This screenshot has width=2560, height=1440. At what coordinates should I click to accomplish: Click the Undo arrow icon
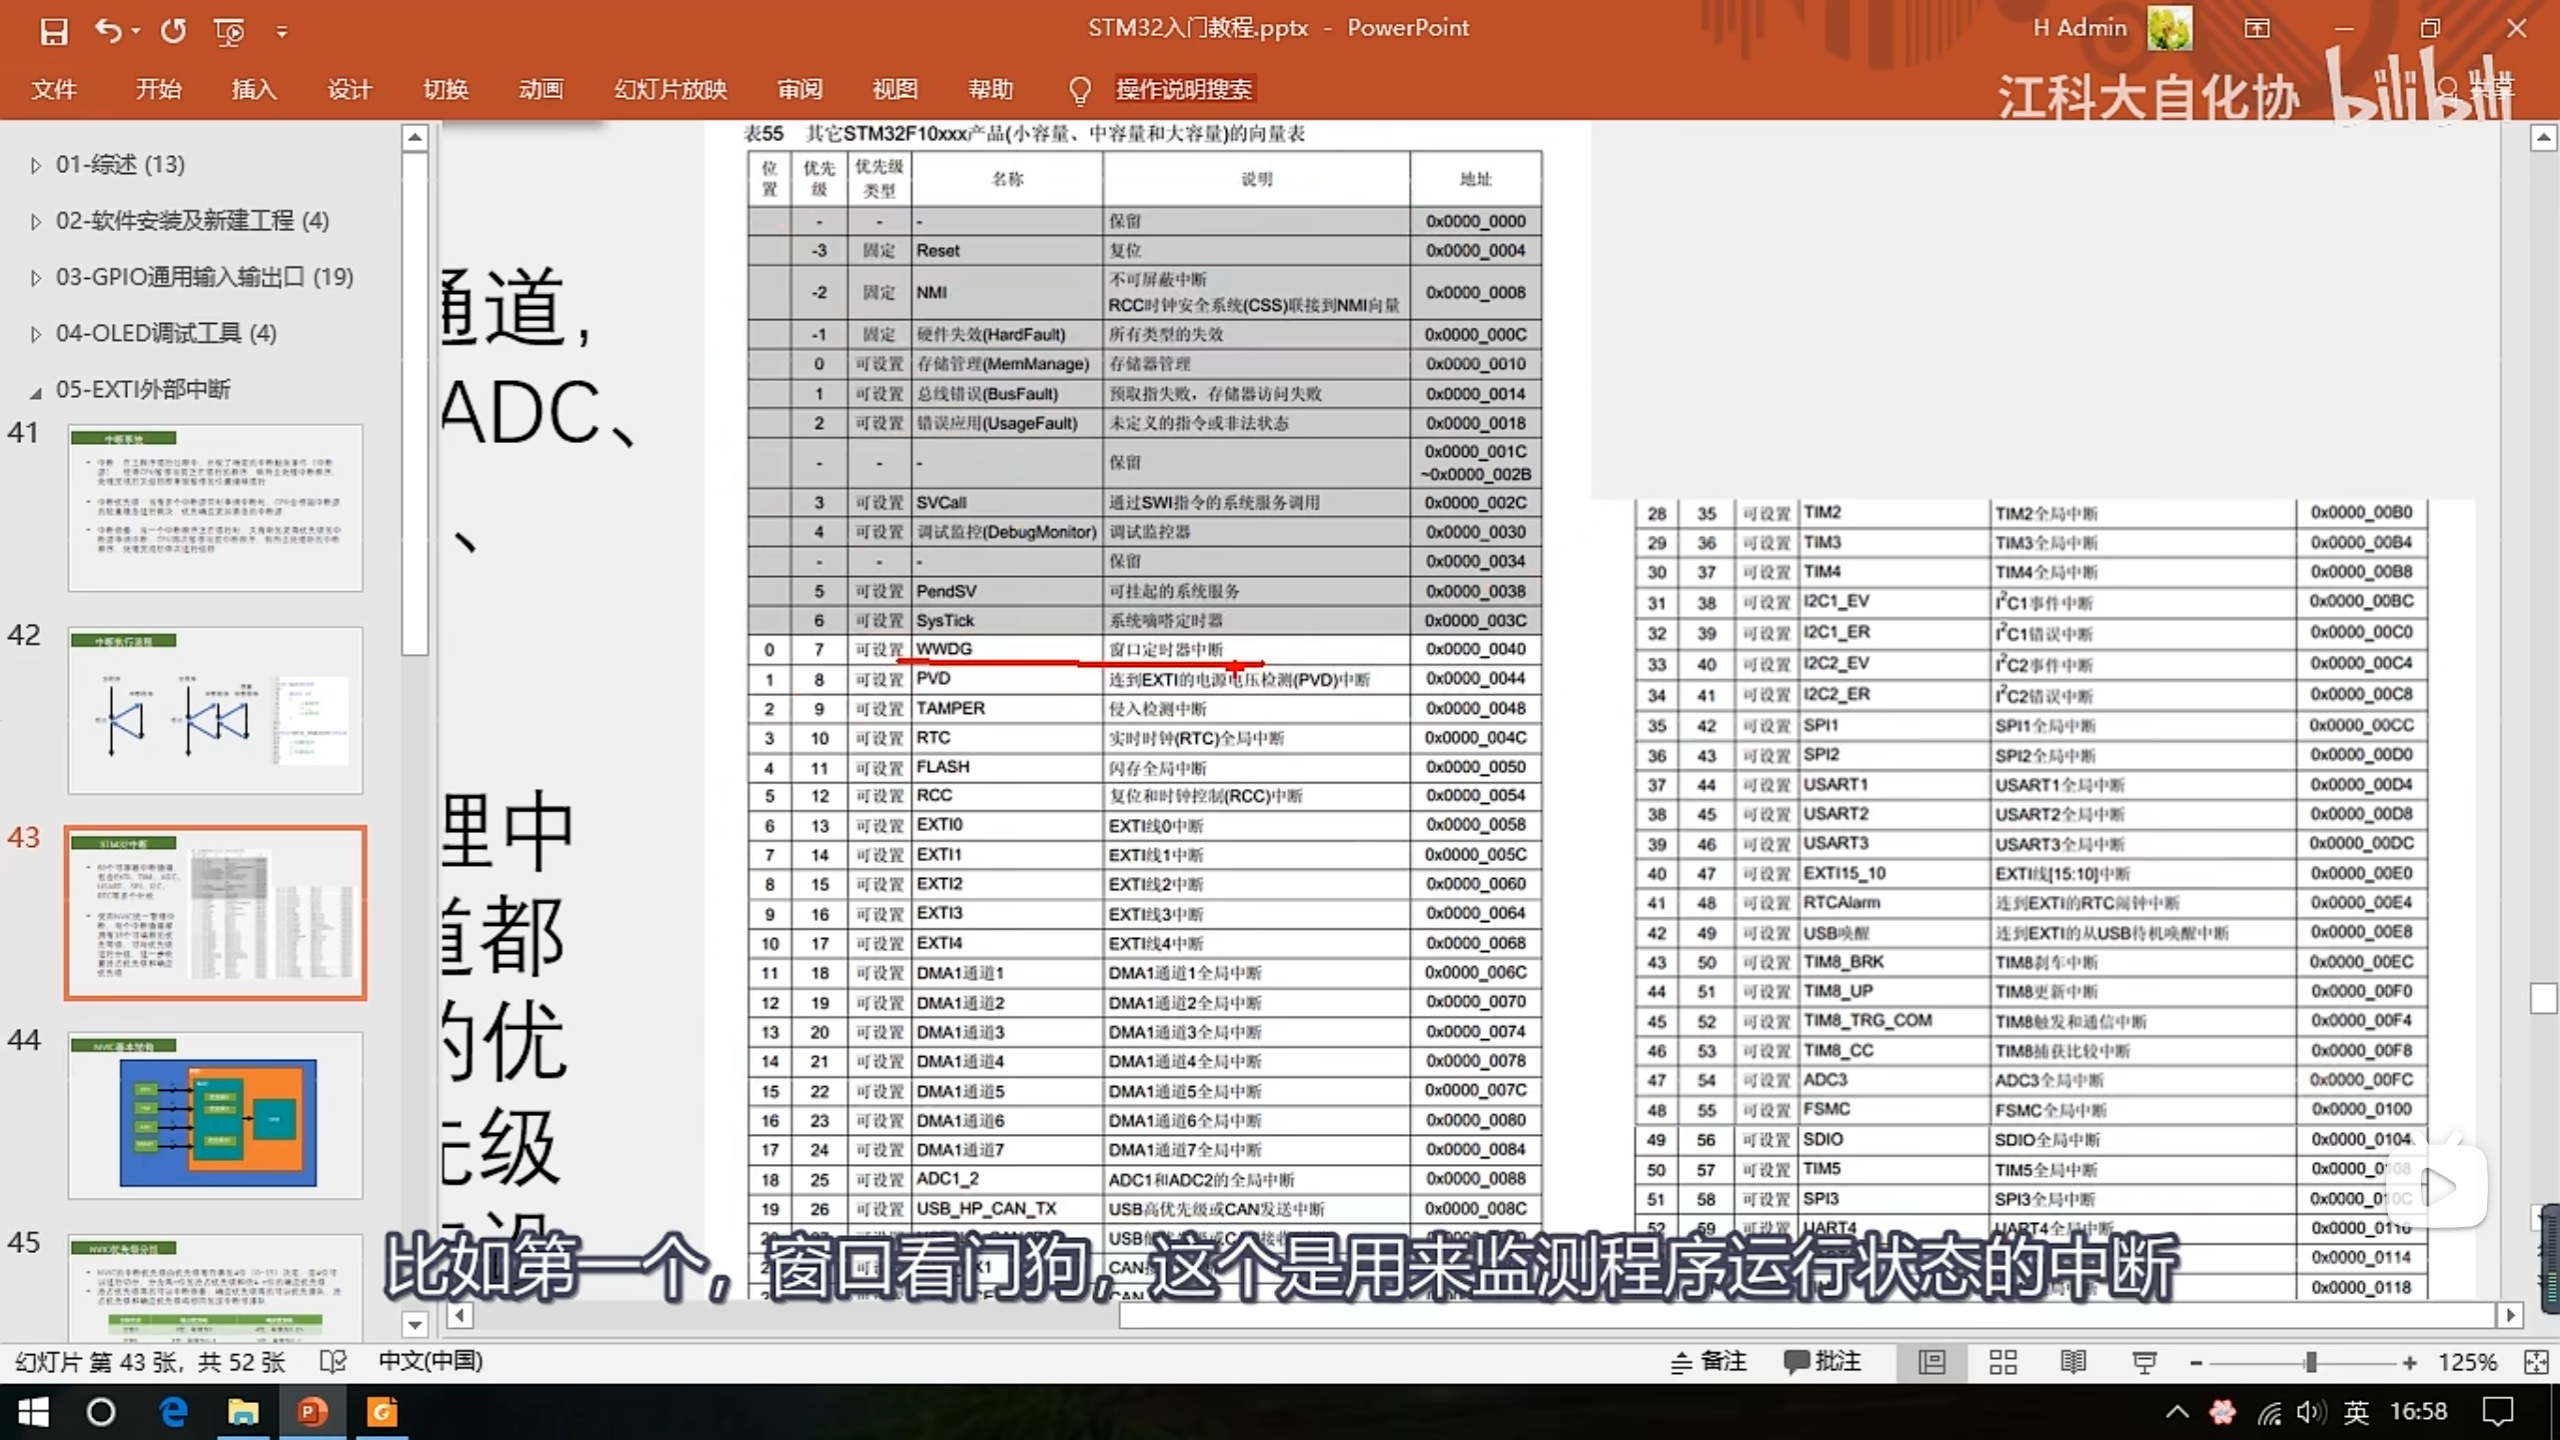[x=108, y=31]
